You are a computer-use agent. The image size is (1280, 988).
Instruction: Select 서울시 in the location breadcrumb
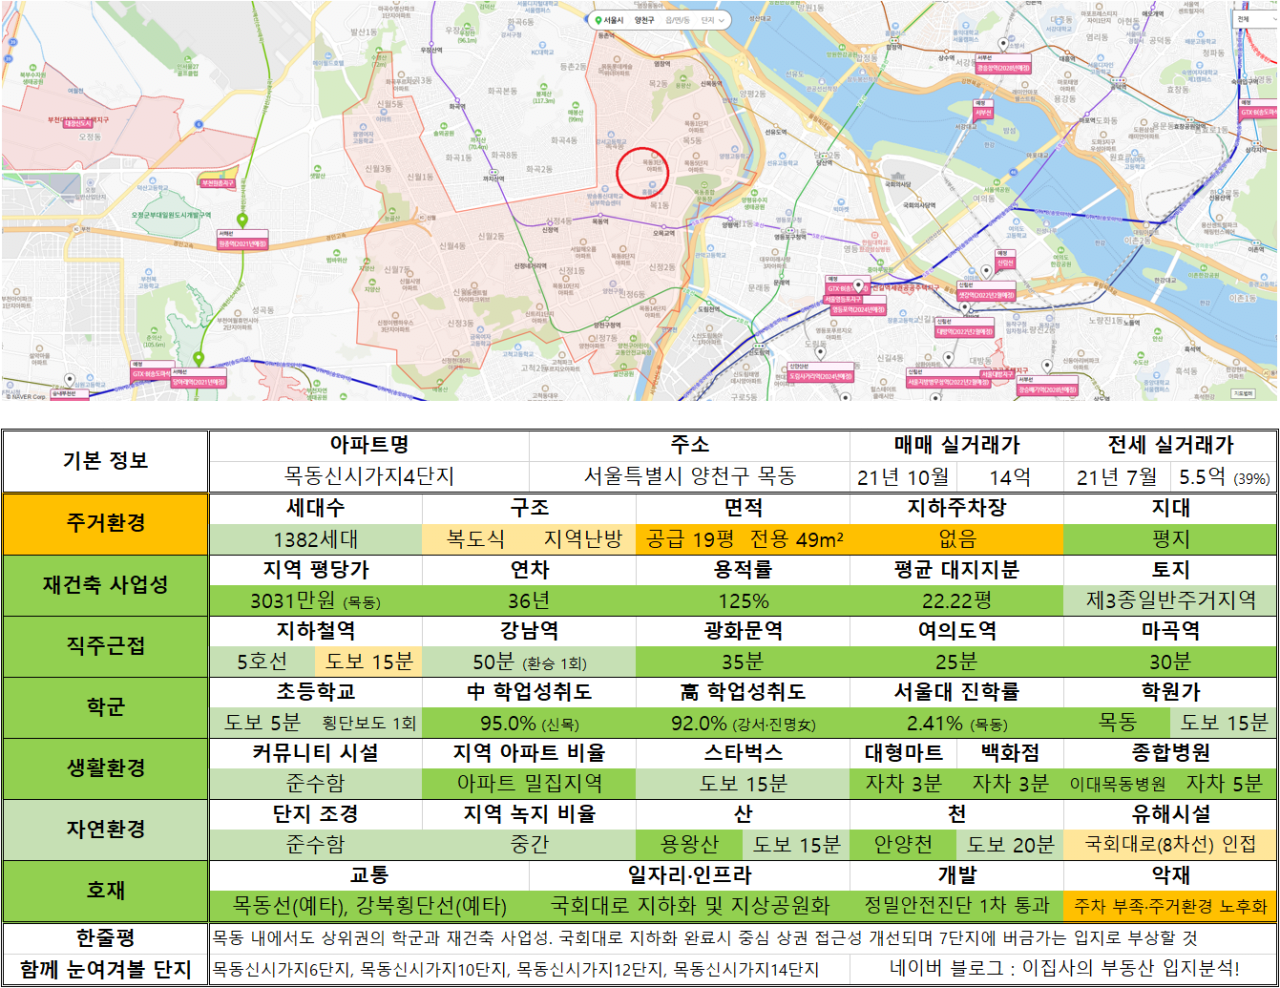tap(613, 20)
